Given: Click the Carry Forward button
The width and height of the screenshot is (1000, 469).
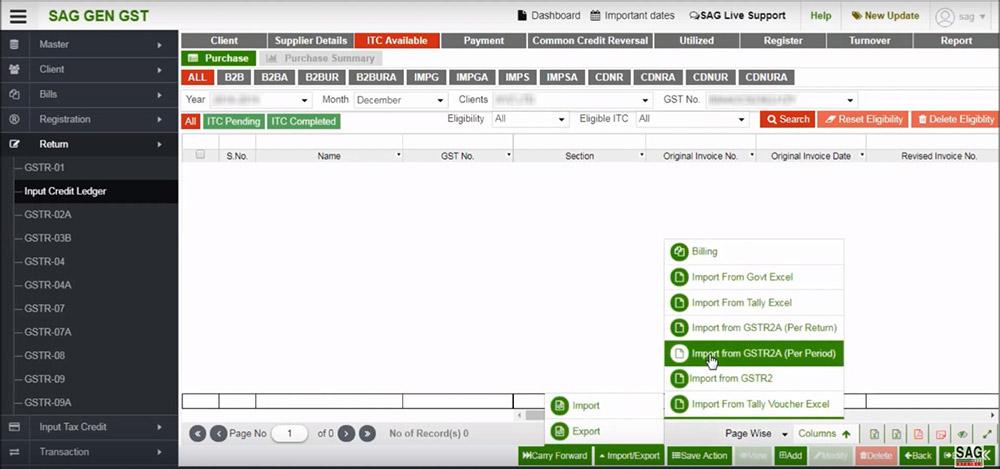Looking at the screenshot, I should 555,456.
